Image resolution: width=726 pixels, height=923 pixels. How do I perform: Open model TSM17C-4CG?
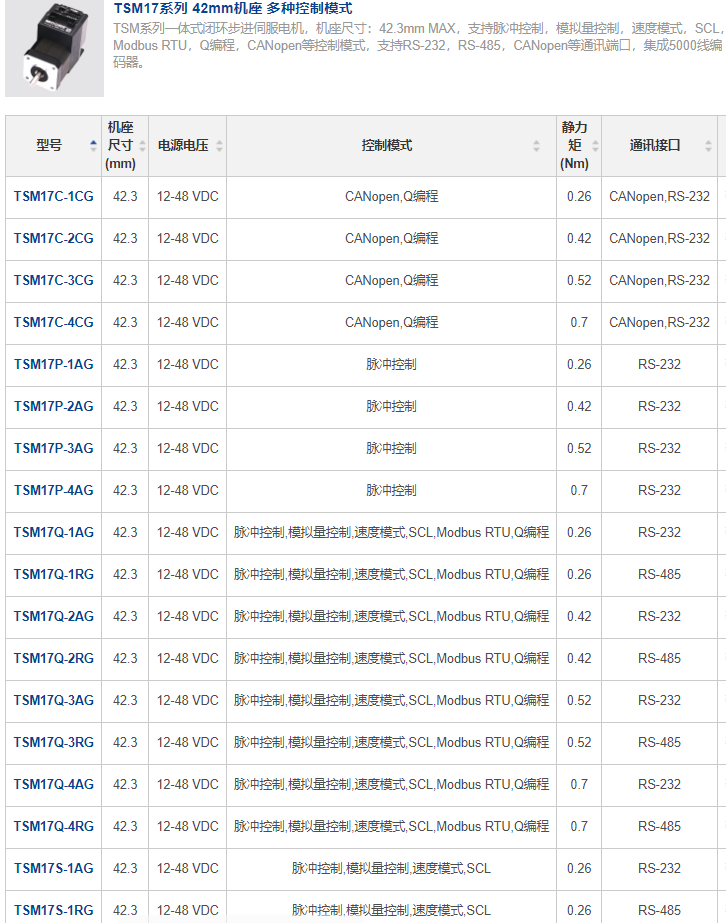click(x=54, y=323)
